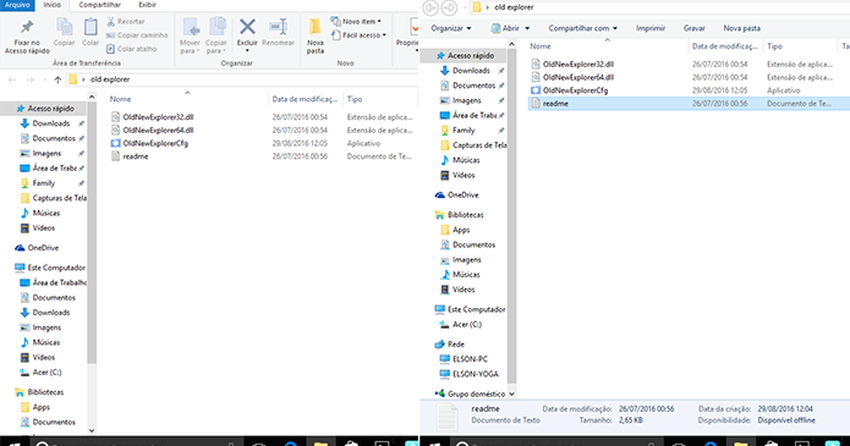Click the left window address bar path
Image resolution: width=850 pixels, height=446 pixels.
110,80
